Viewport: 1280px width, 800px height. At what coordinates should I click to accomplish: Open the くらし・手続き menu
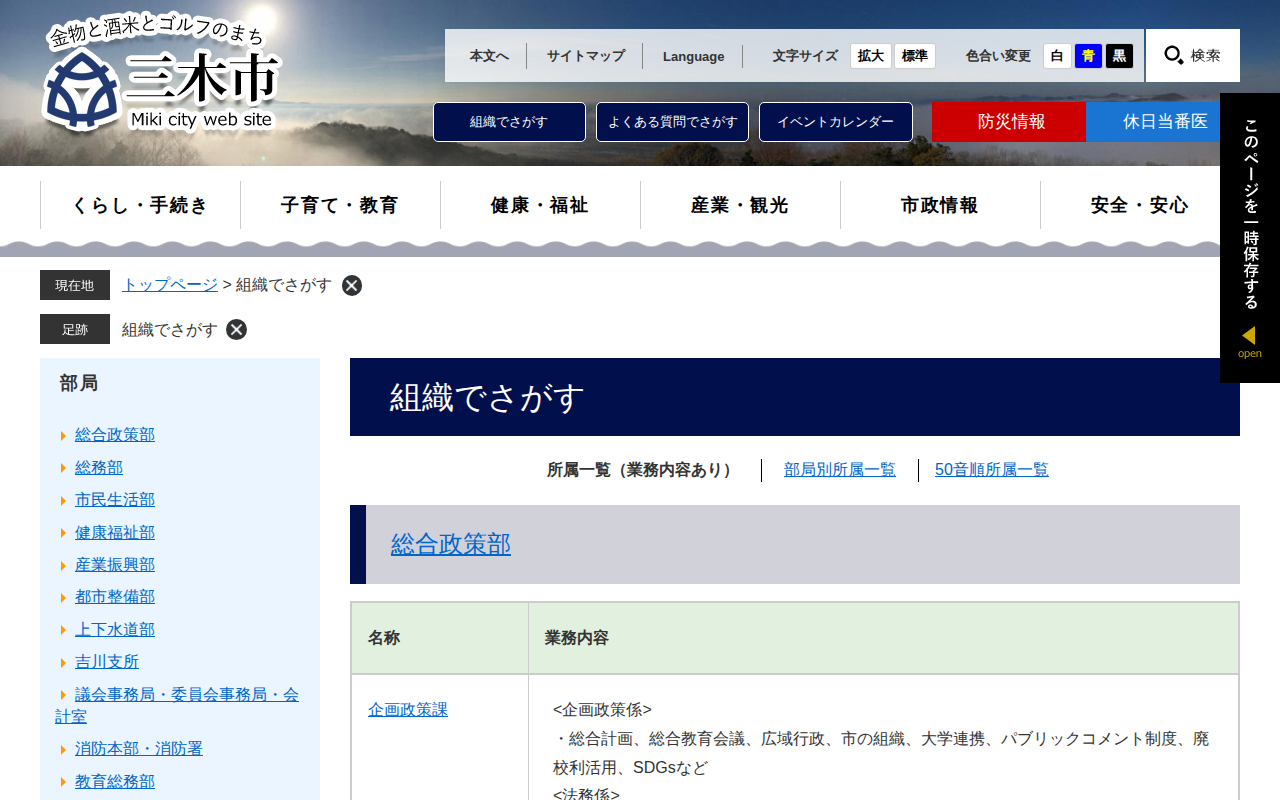click(x=140, y=205)
